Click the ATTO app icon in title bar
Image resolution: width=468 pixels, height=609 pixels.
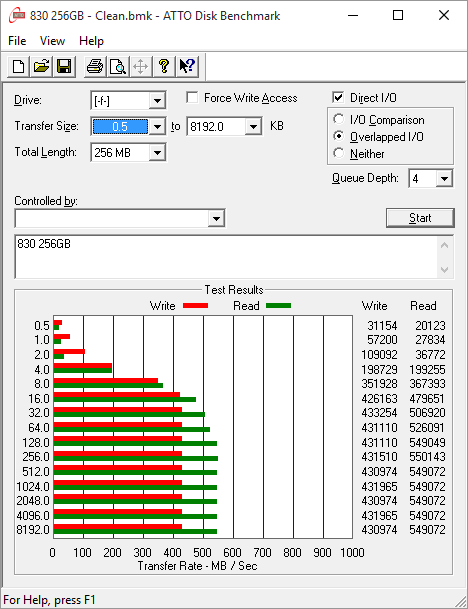click(17, 16)
